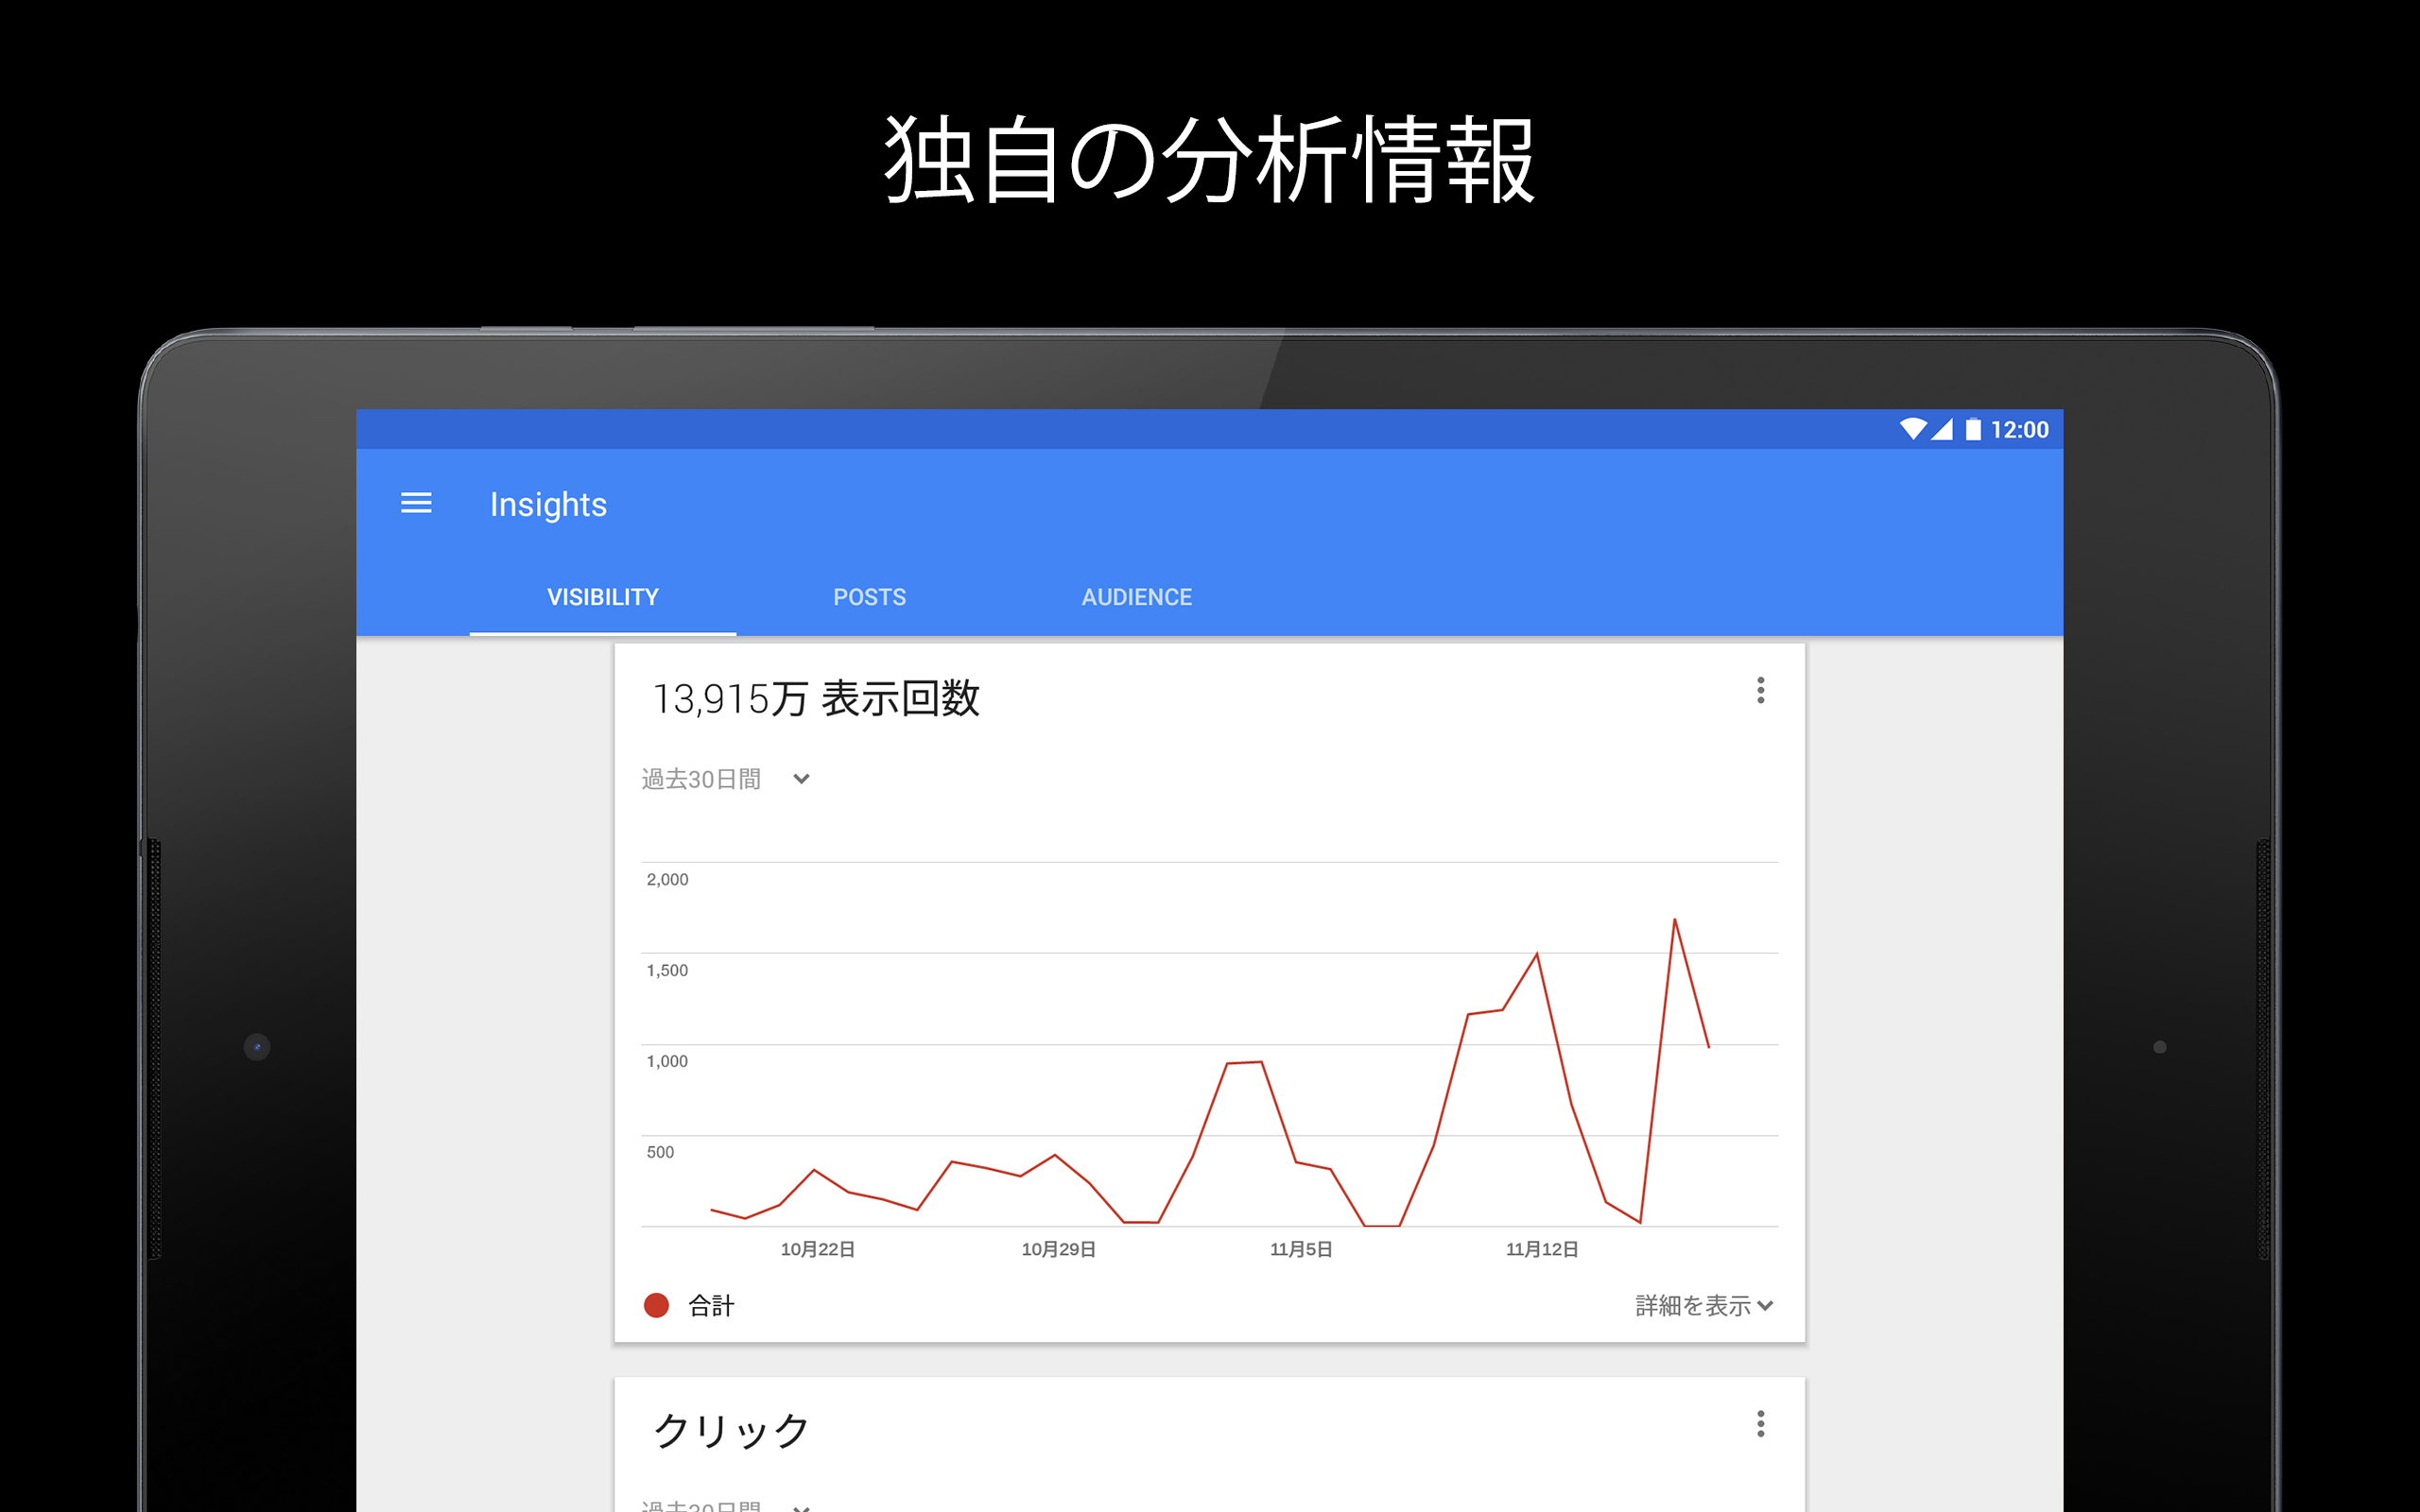The image size is (2420, 1512).
Task: Click the Insights title
Action: coord(548,504)
